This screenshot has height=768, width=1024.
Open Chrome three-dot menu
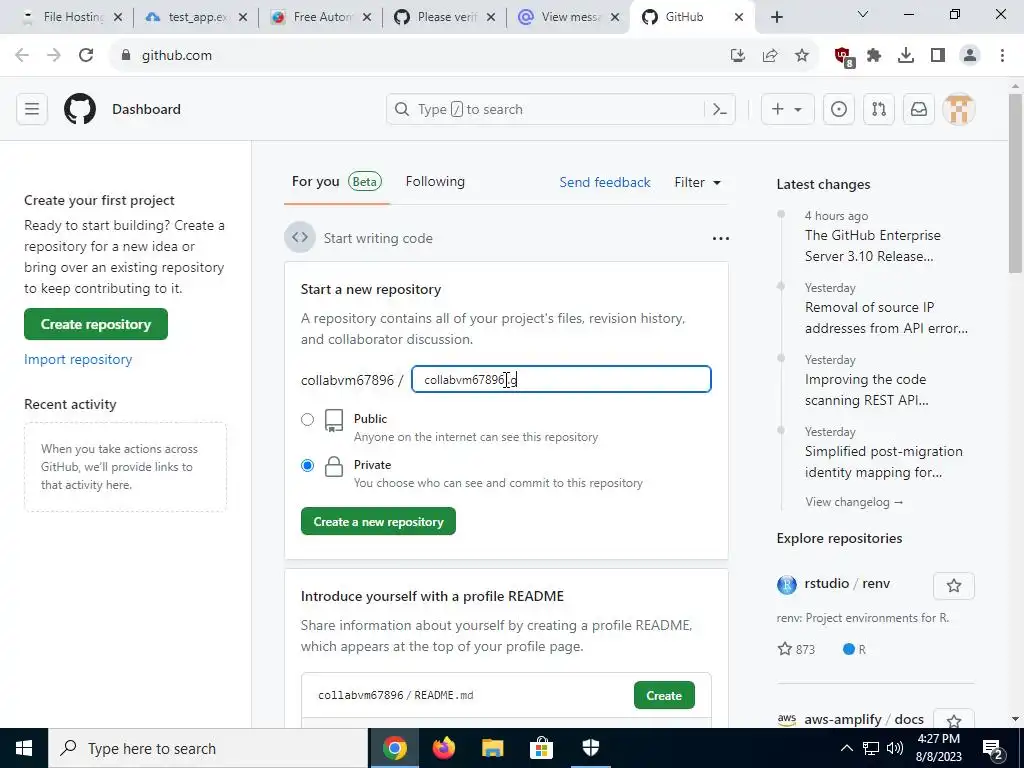[x=1002, y=56]
